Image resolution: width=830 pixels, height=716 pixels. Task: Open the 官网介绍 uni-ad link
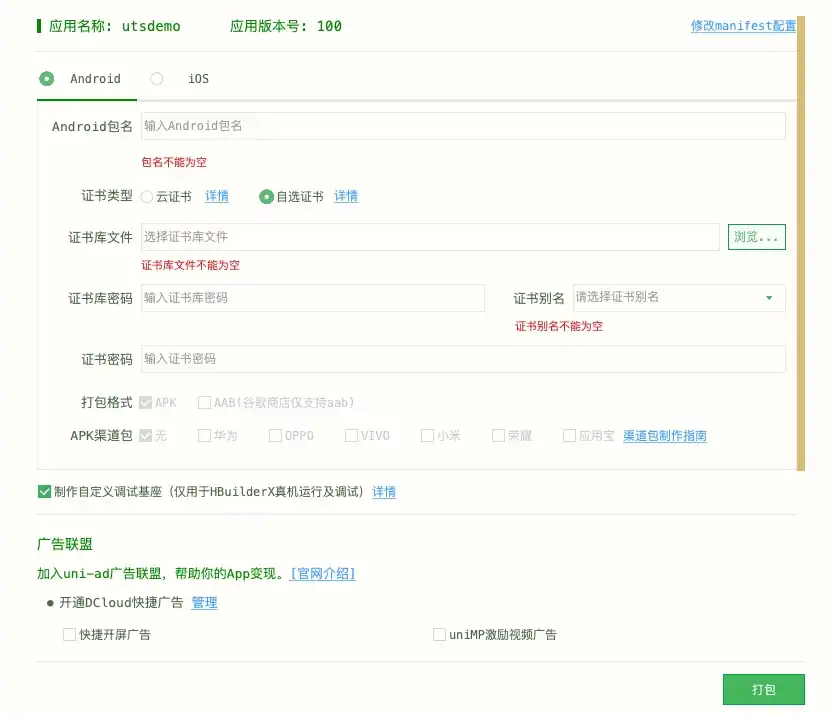[x=321, y=574]
